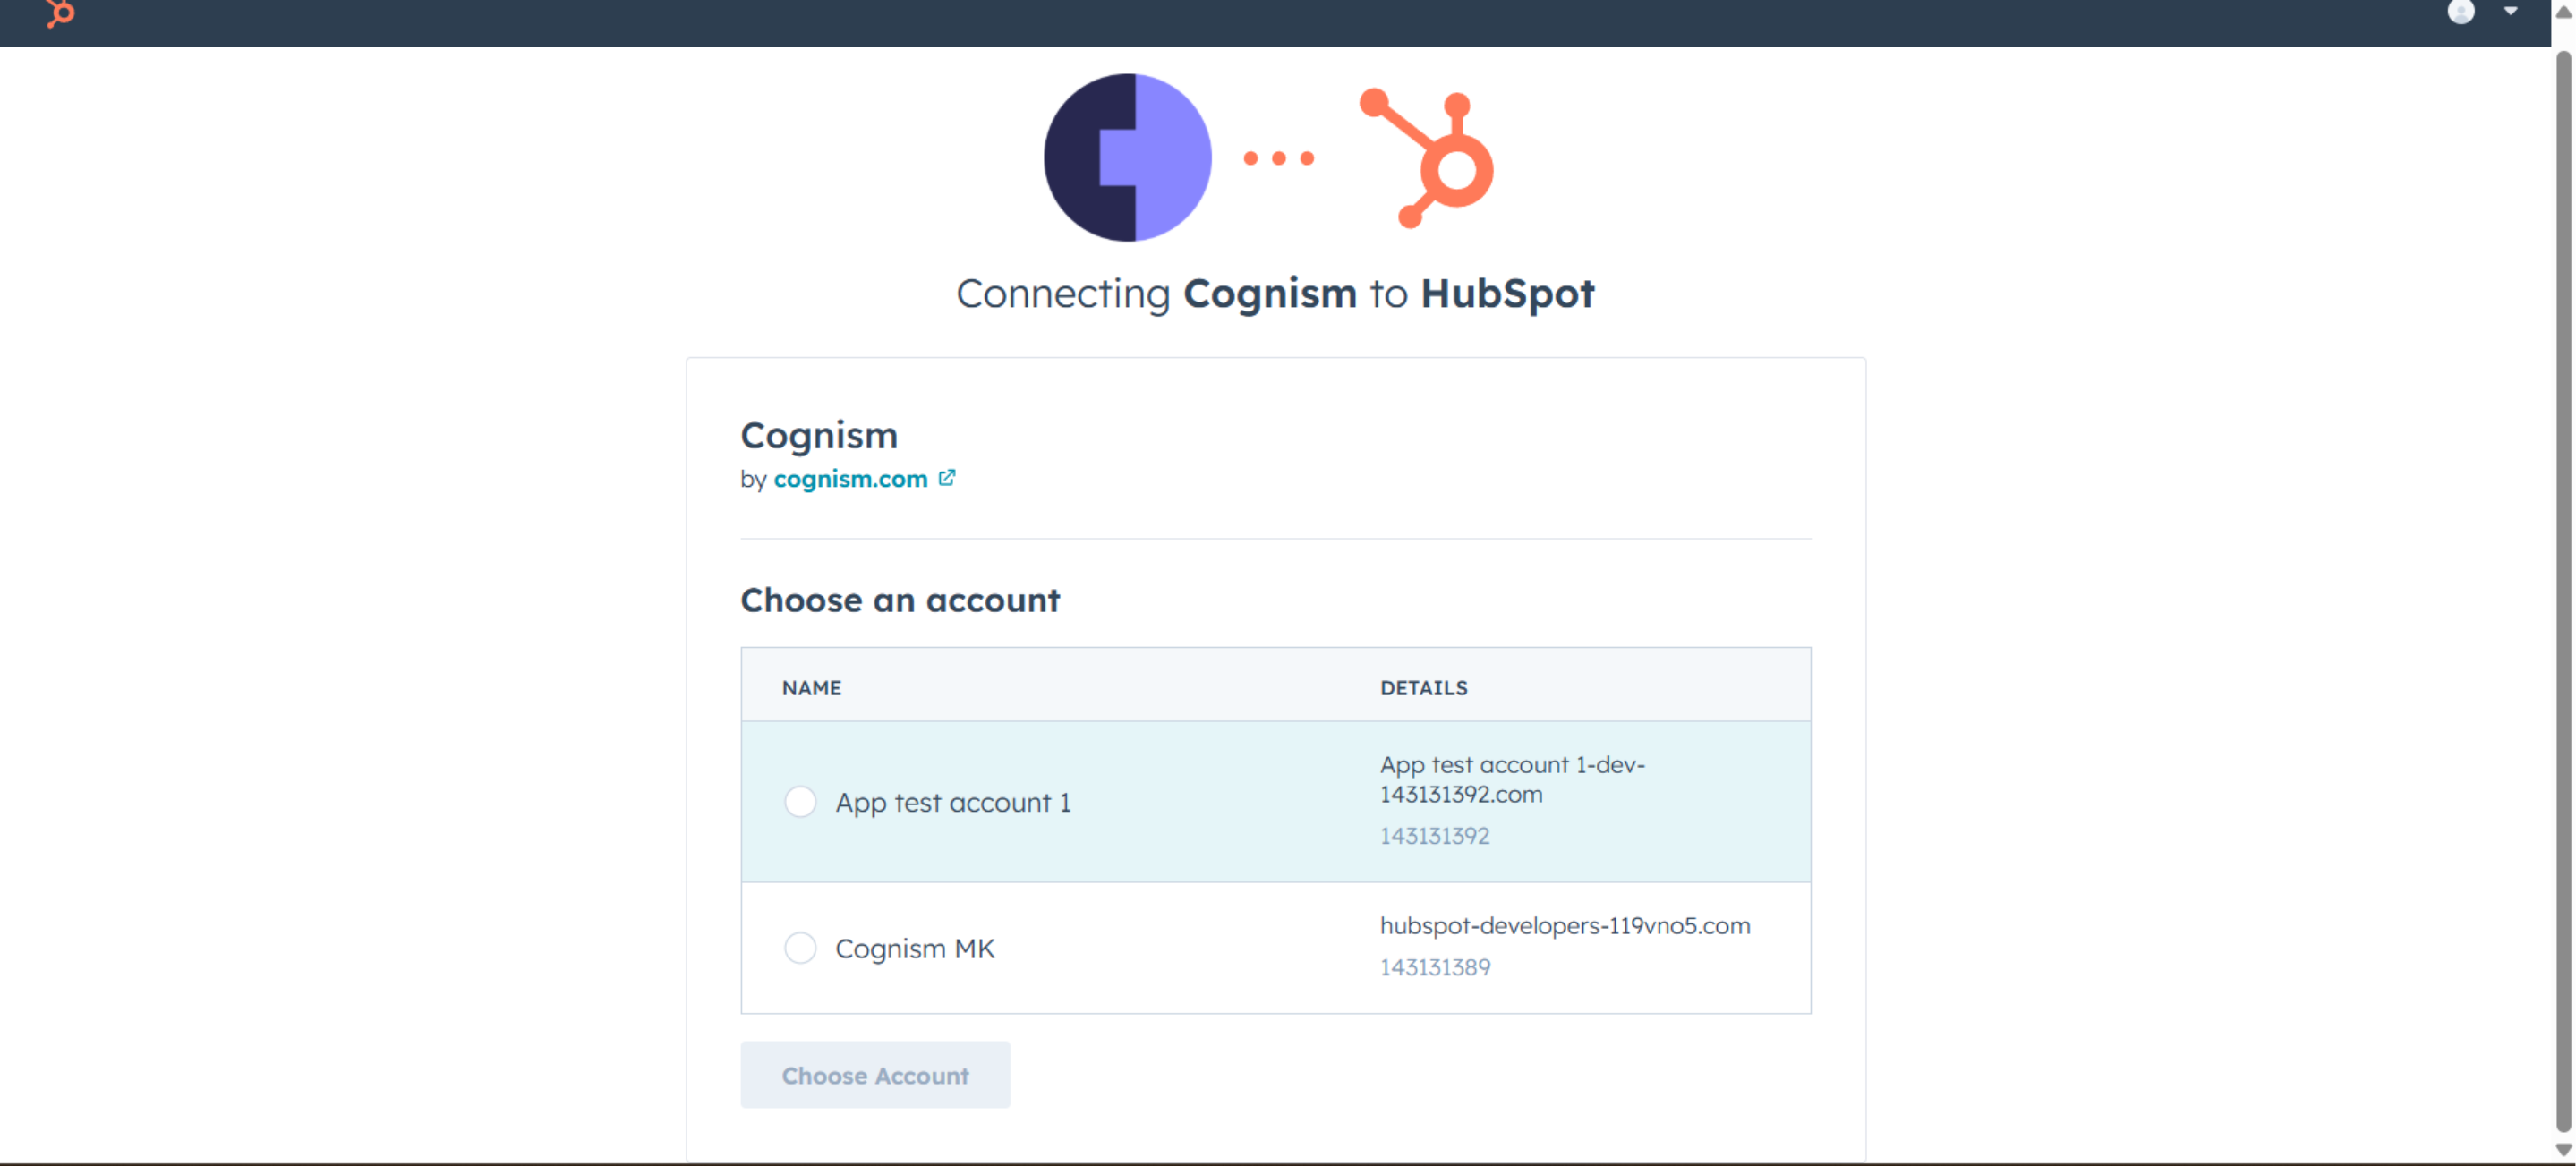
Task: Click the NAME column header
Action: tap(811, 688)
